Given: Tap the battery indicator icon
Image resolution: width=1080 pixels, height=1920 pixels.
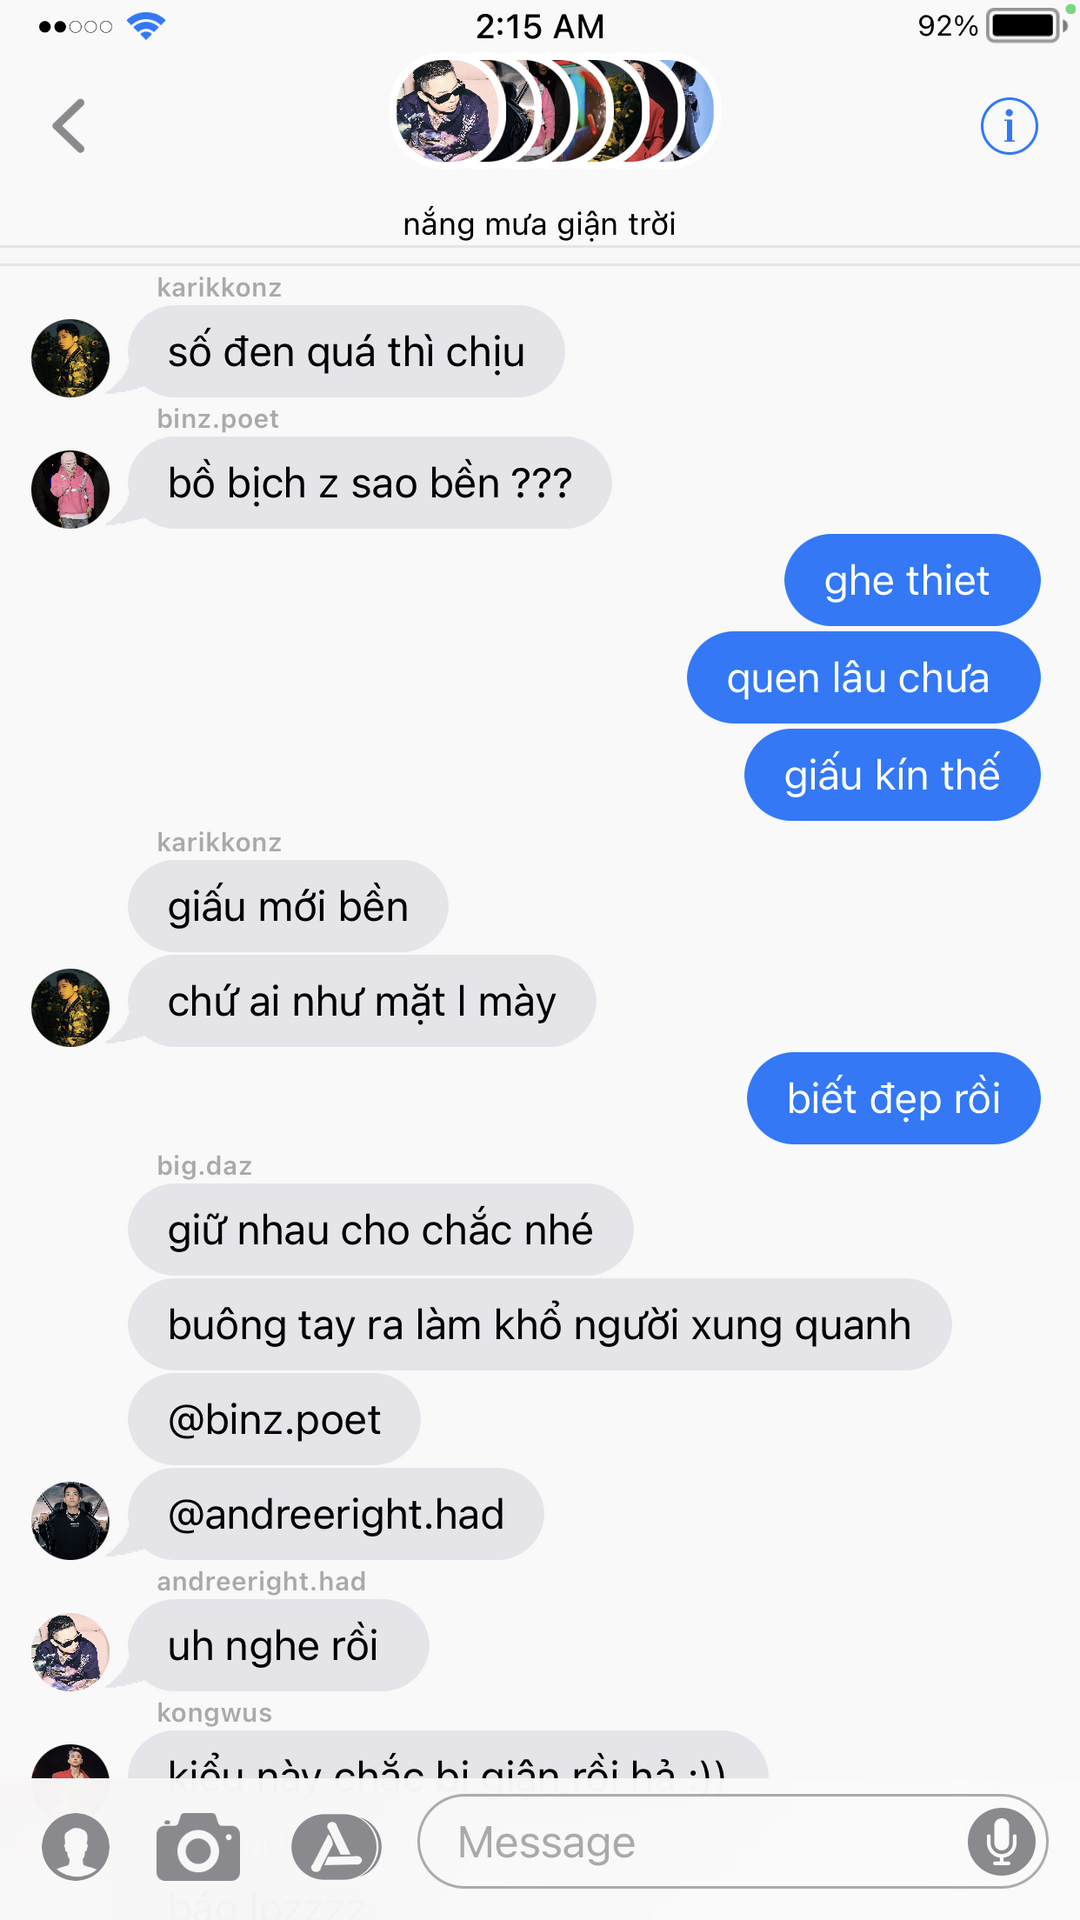Looking at the screenshot, I should click(x=1027, y=26).
